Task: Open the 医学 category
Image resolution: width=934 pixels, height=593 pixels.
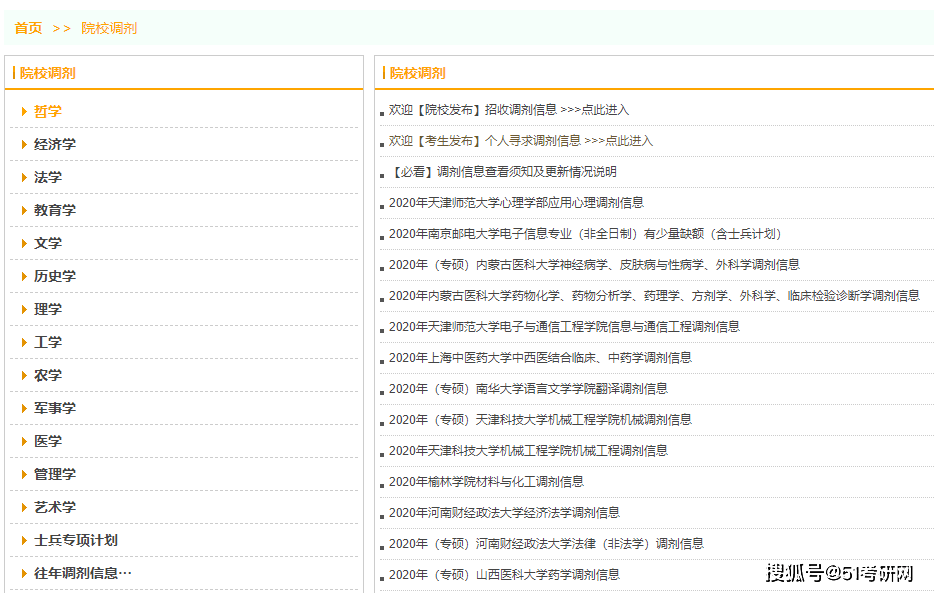Action: tap(47, 441)
